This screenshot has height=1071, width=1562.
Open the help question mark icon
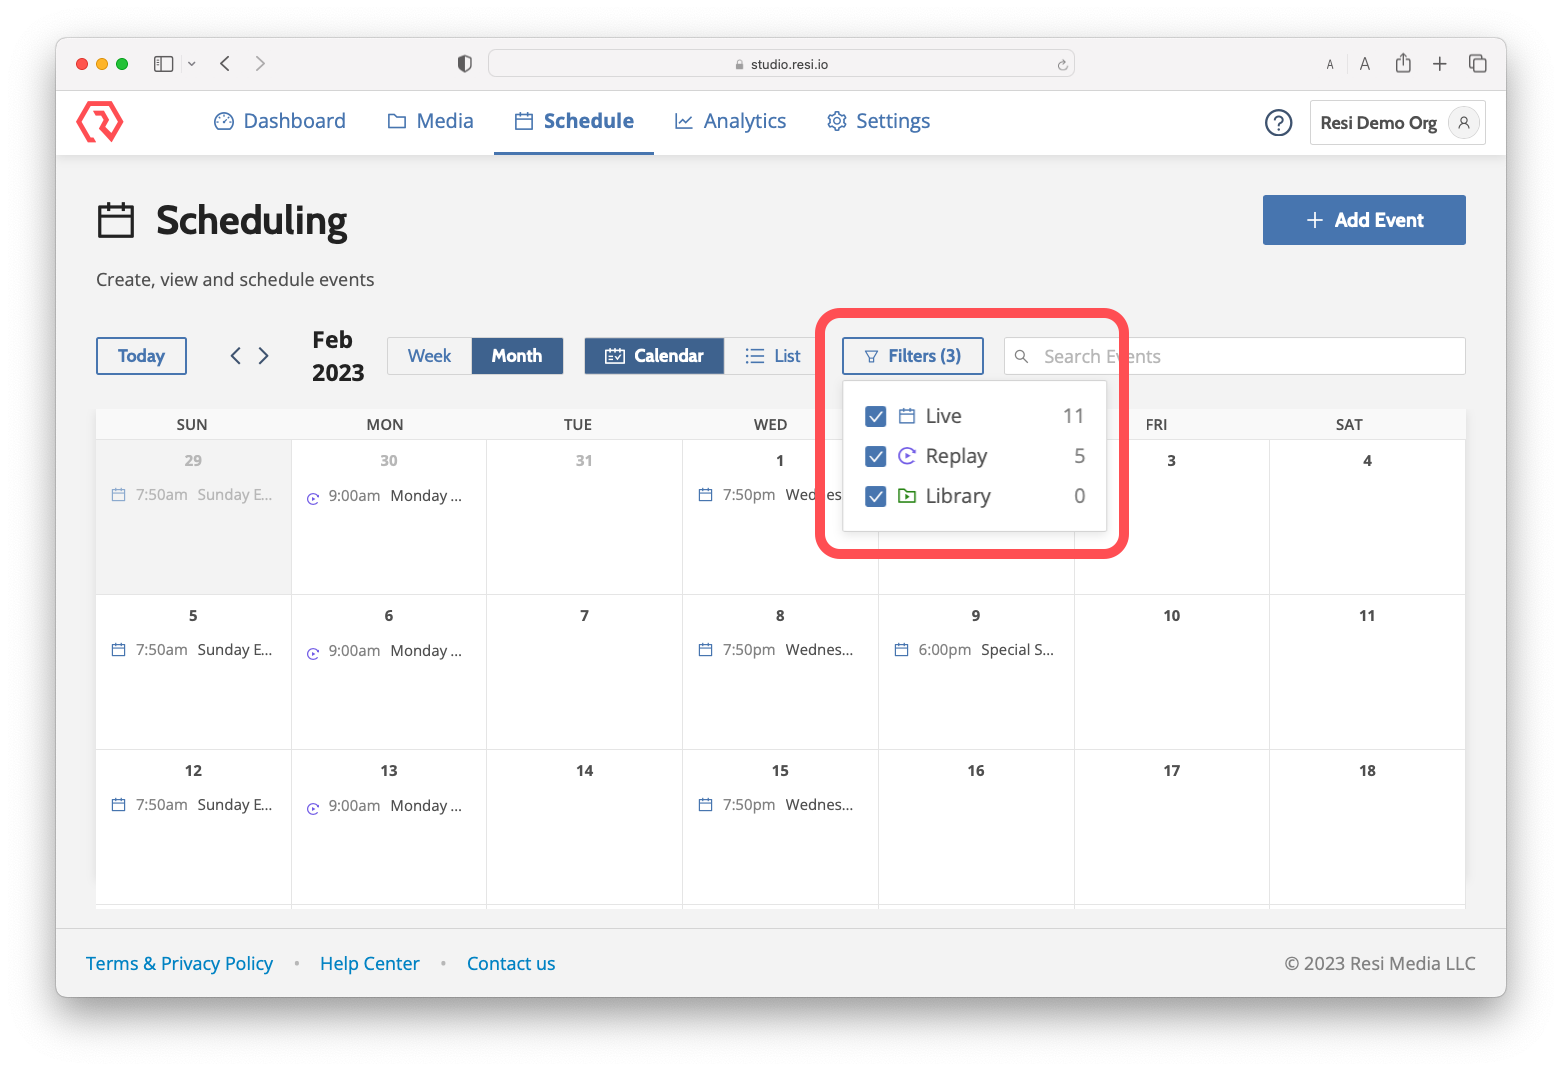[x=1278, y=123]
